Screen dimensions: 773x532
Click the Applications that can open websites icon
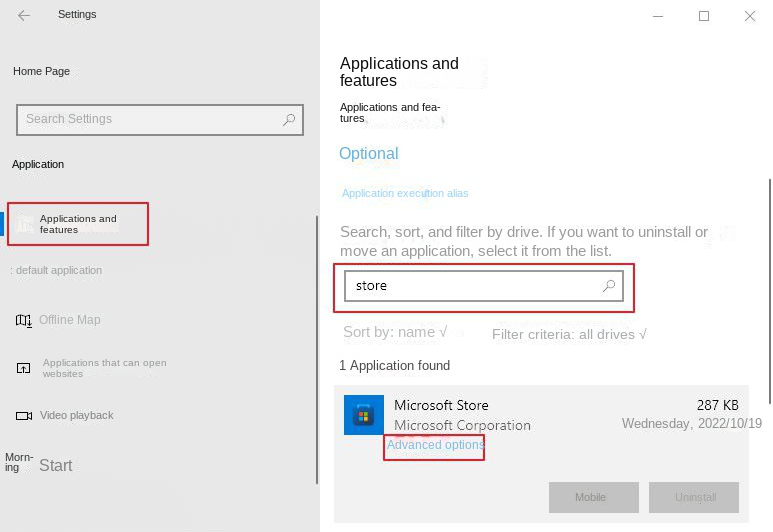click(23, 368)
